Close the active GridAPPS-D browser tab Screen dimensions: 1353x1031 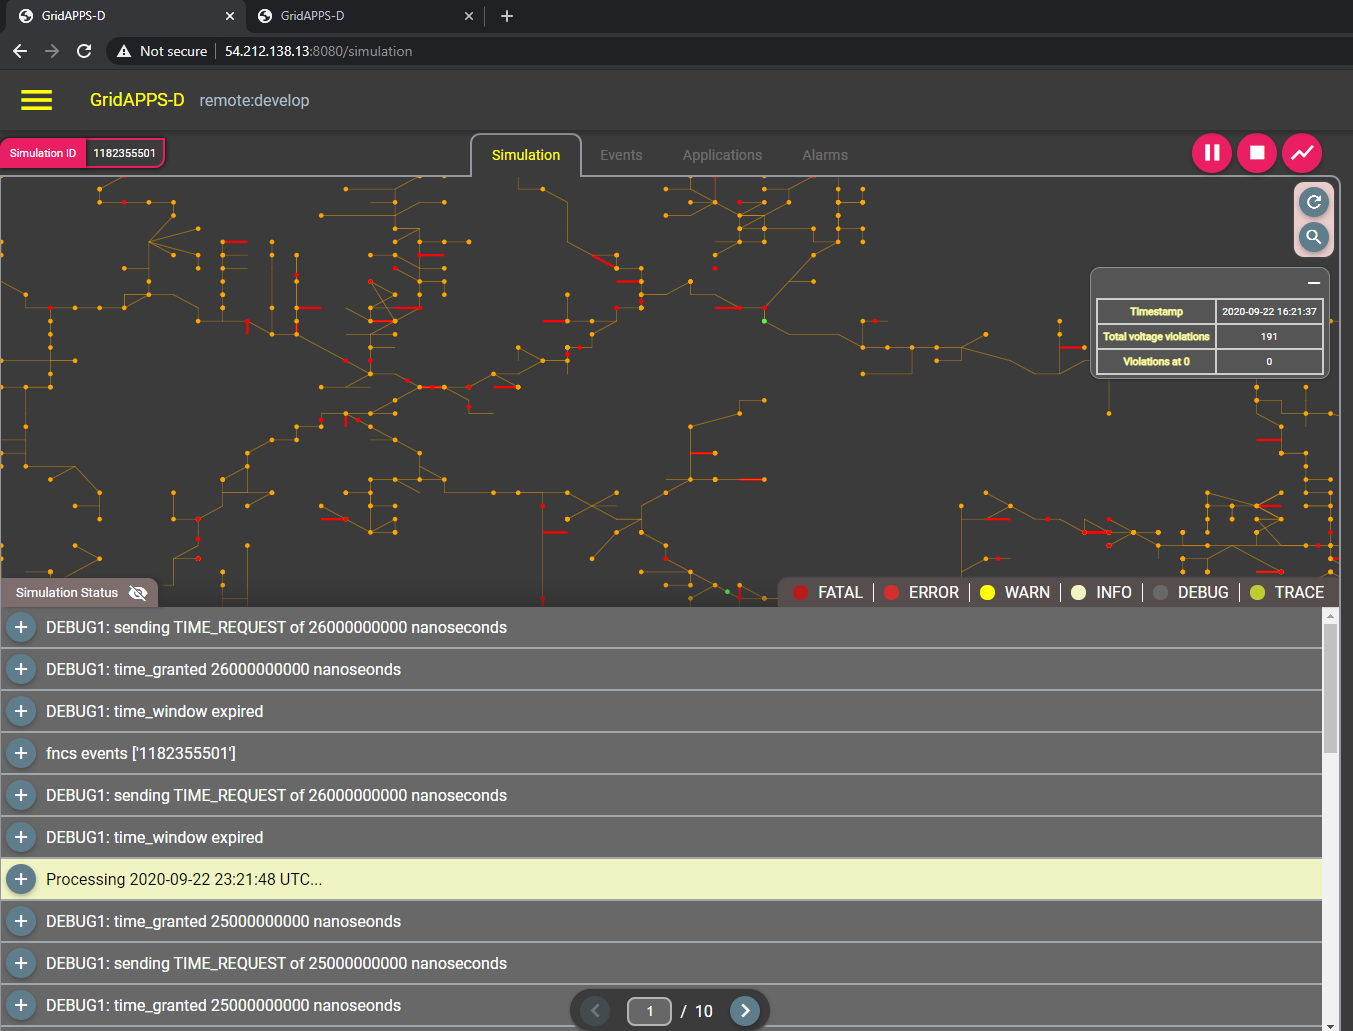click(230, 16)
